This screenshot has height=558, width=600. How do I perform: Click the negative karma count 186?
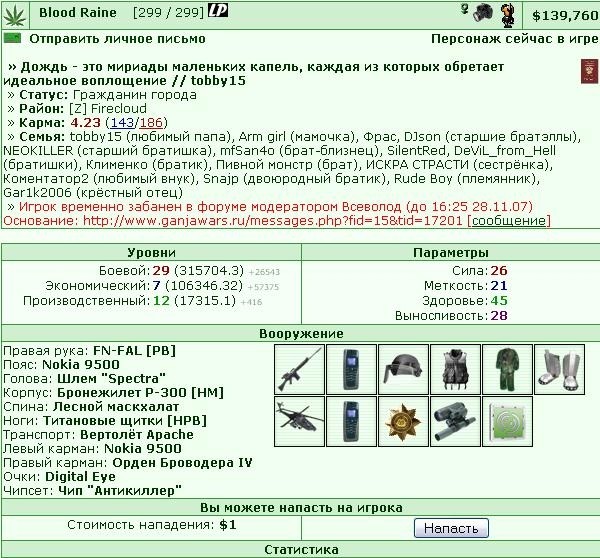[x=151, y=122]
